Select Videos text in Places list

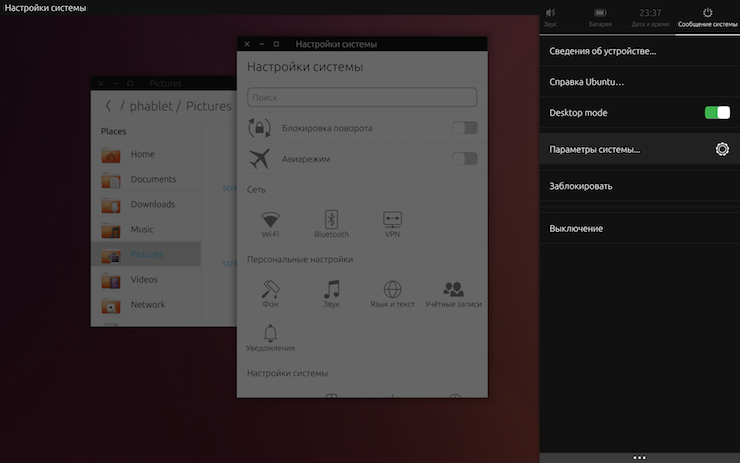pyautogui.click(x=144, y=279)
